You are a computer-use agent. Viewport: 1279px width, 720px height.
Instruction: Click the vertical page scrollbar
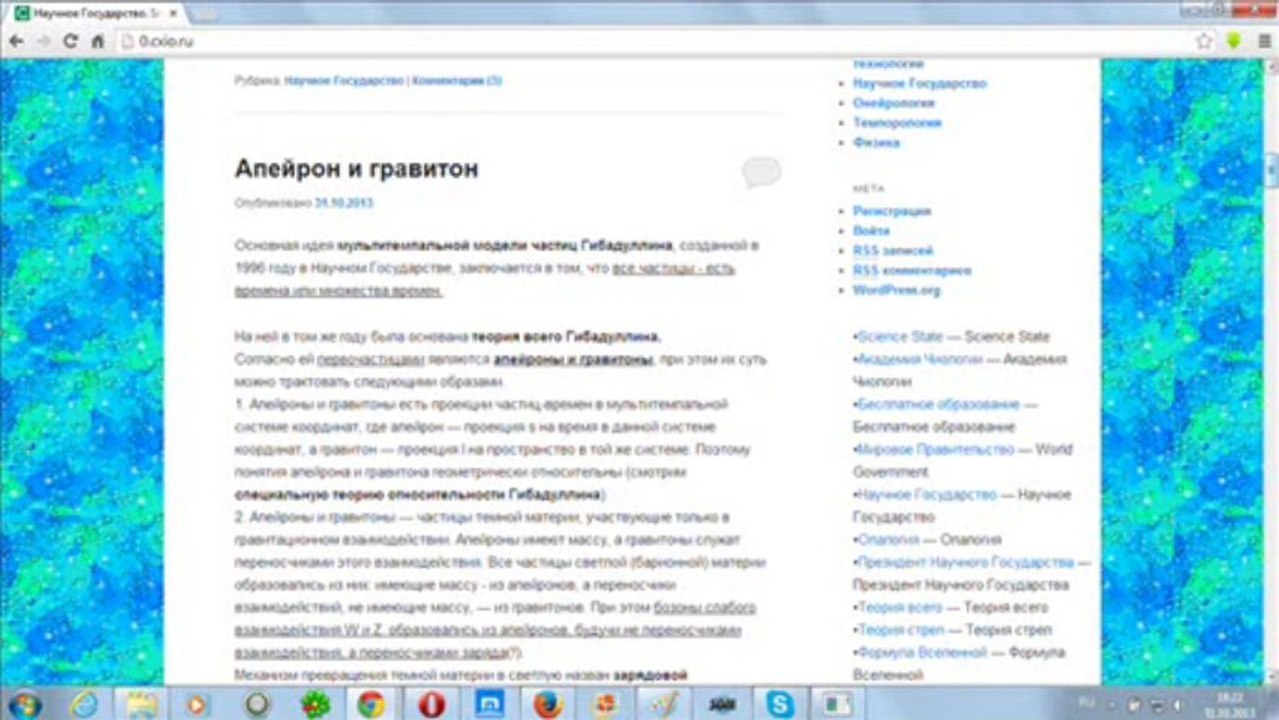point(1271,370)
